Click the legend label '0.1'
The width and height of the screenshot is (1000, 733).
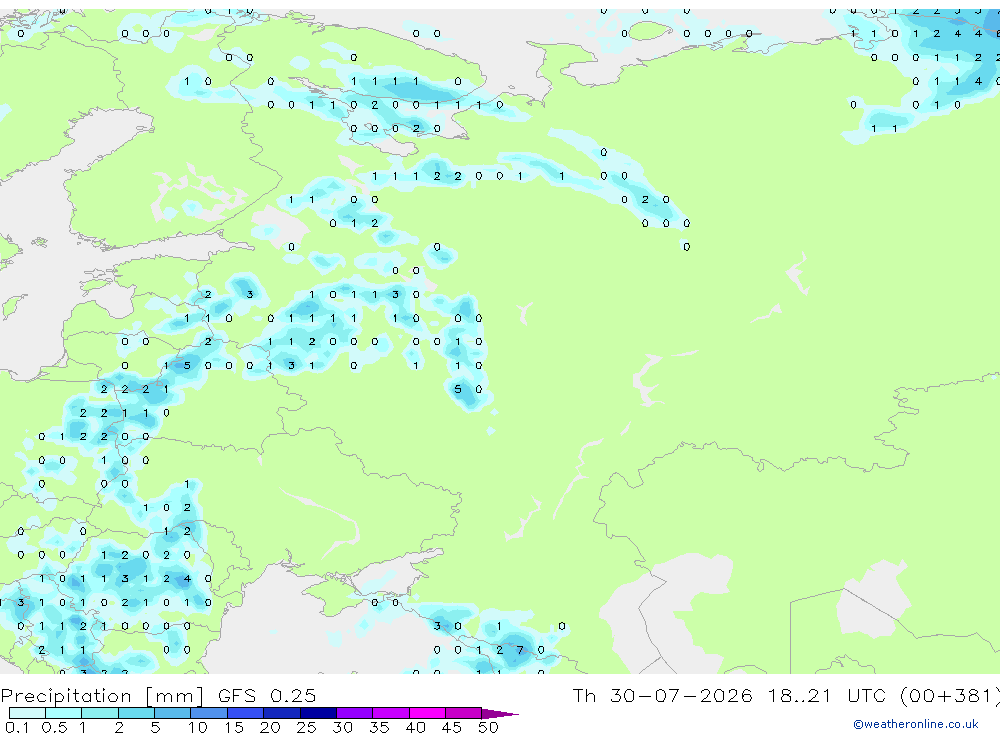click(17, 727)
